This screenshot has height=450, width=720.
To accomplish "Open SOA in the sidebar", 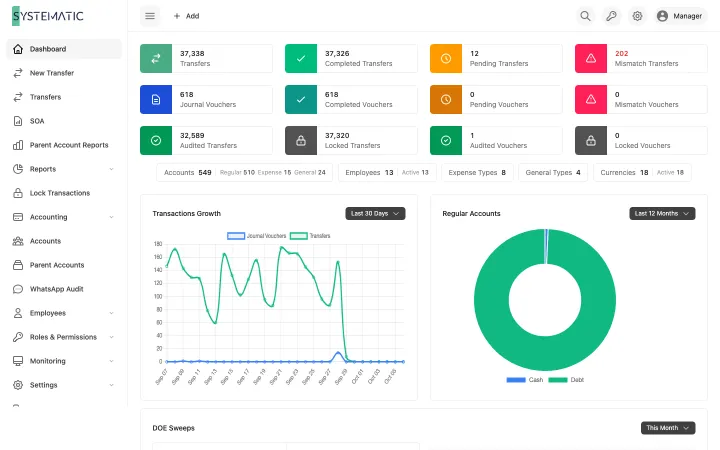I will pos(64,121).
